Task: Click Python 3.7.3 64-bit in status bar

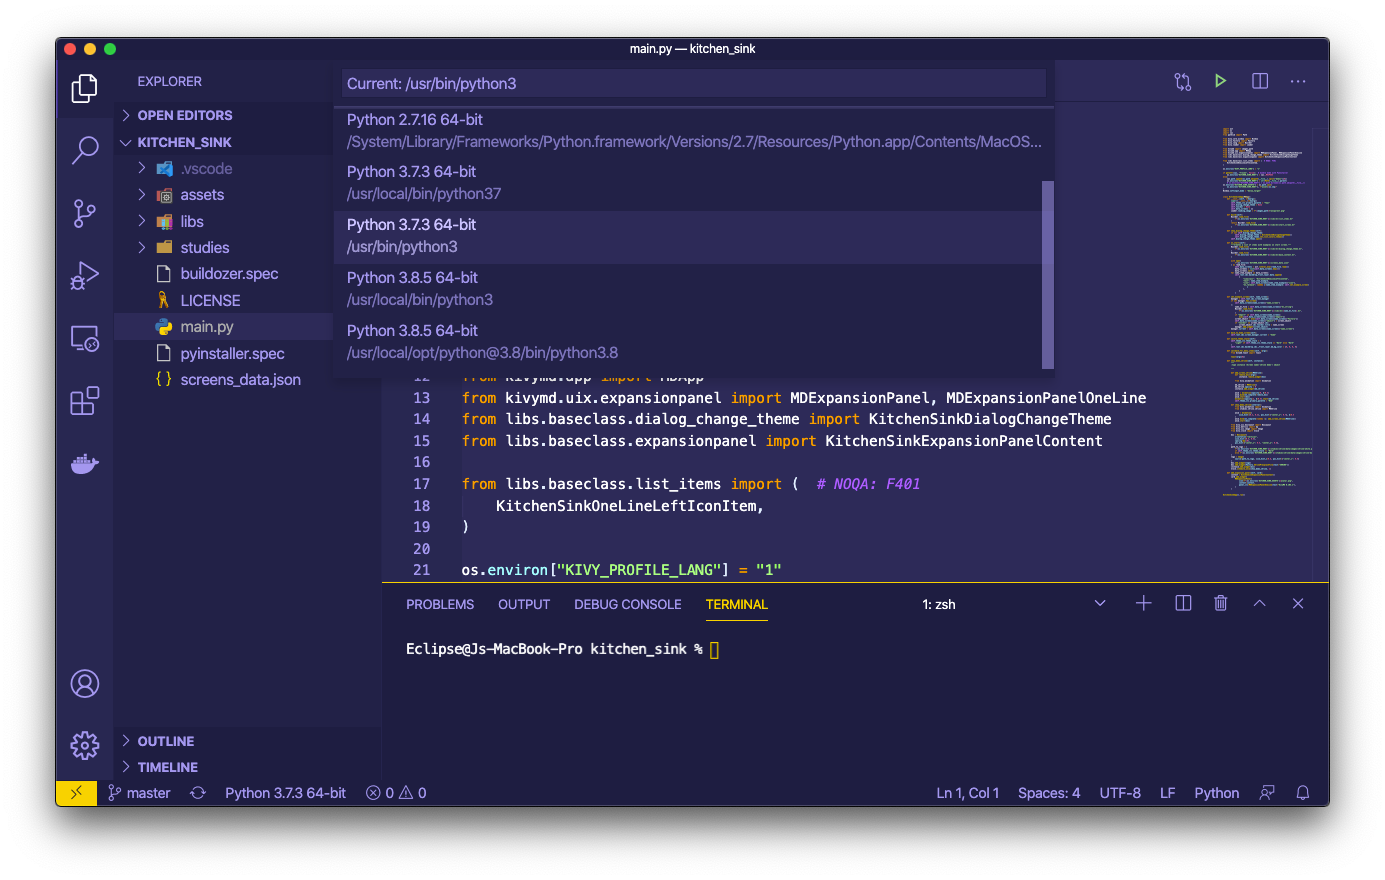Action: [x=285, y=793]
